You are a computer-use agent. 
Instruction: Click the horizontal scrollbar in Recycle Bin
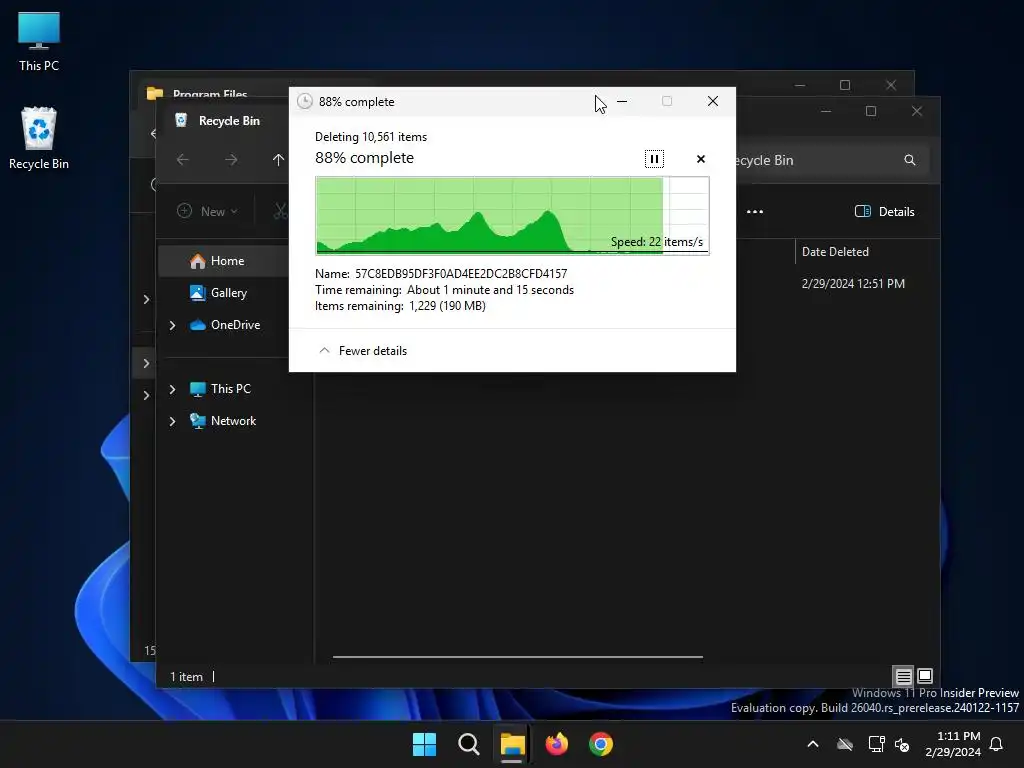[517, 657]
